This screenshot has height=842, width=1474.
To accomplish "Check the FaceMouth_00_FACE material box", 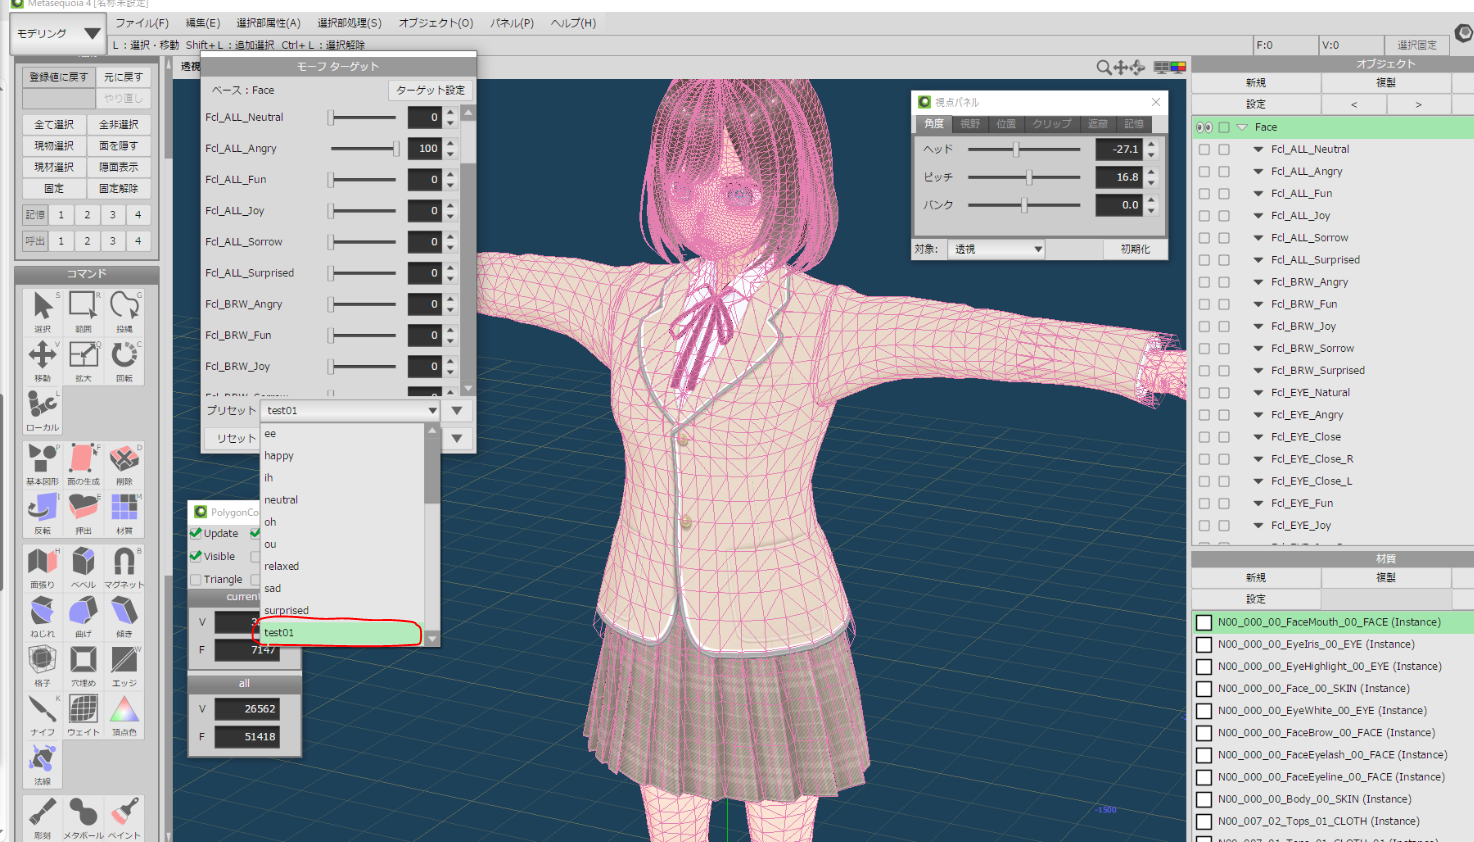I will point(1204,622).
